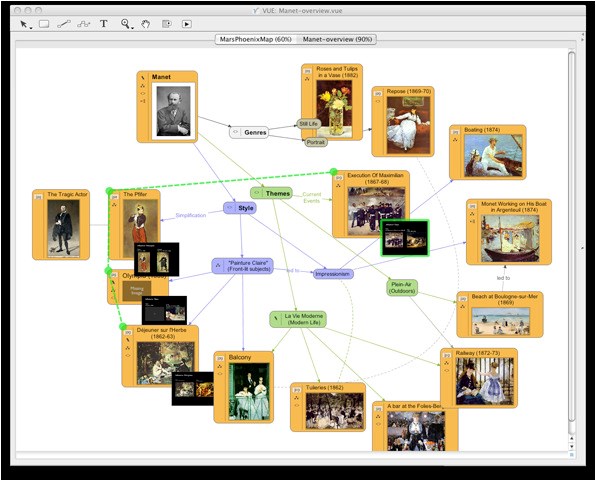Click the Still Life genre node
Viewport: 596px width, 481px height.
tap(308, 124)
